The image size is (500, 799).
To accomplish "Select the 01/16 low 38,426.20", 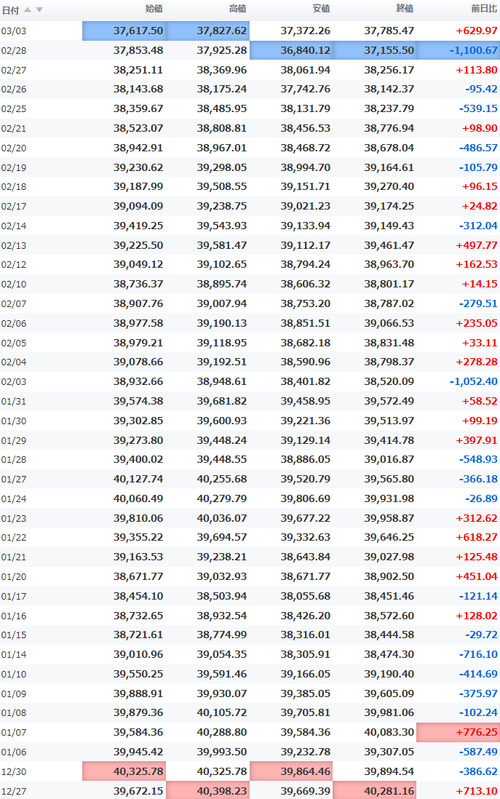I will 305,616.
